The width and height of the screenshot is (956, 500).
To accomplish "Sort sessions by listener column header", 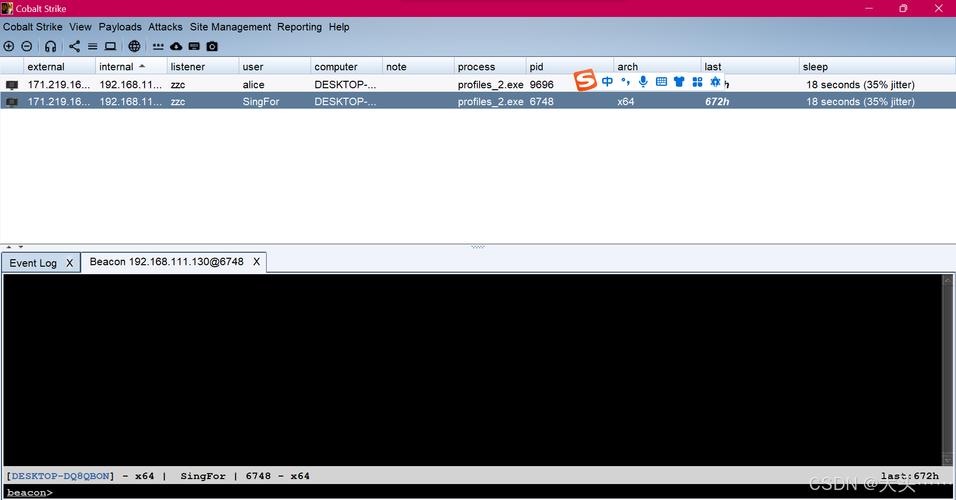I will [x=202, y=66].
